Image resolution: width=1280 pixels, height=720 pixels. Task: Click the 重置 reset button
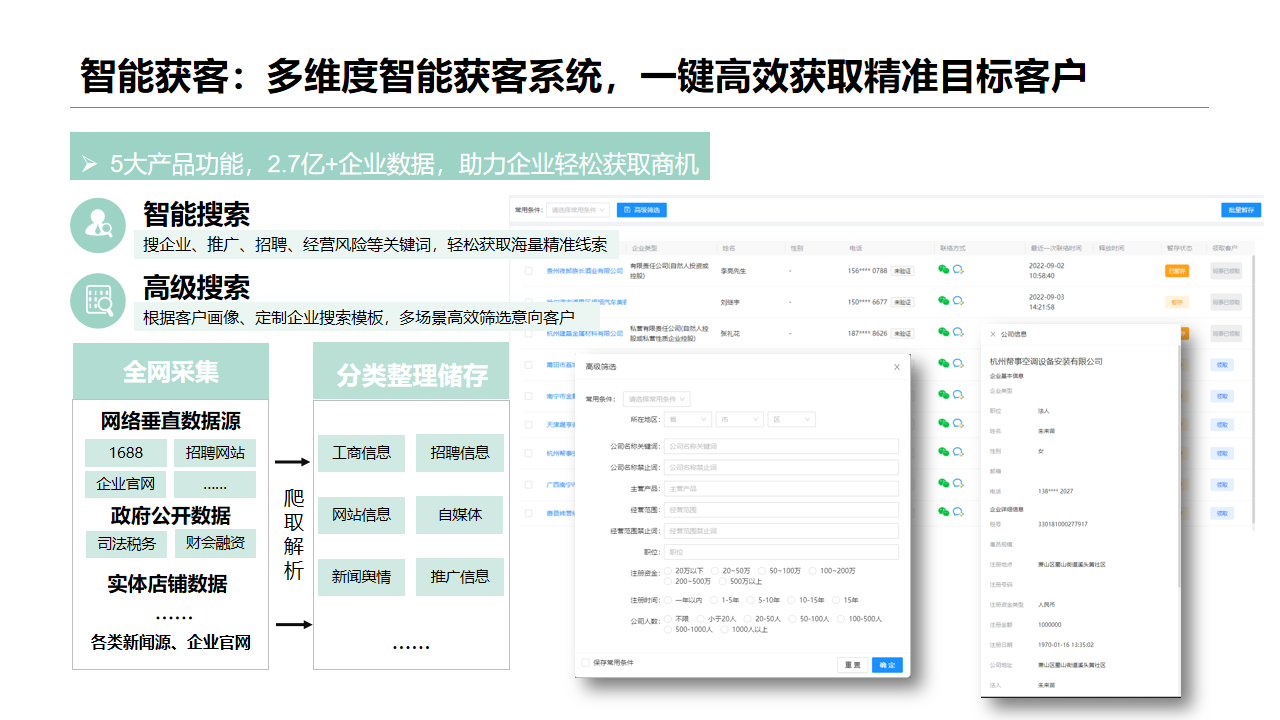pyautogui.click(x=852, y=665)
